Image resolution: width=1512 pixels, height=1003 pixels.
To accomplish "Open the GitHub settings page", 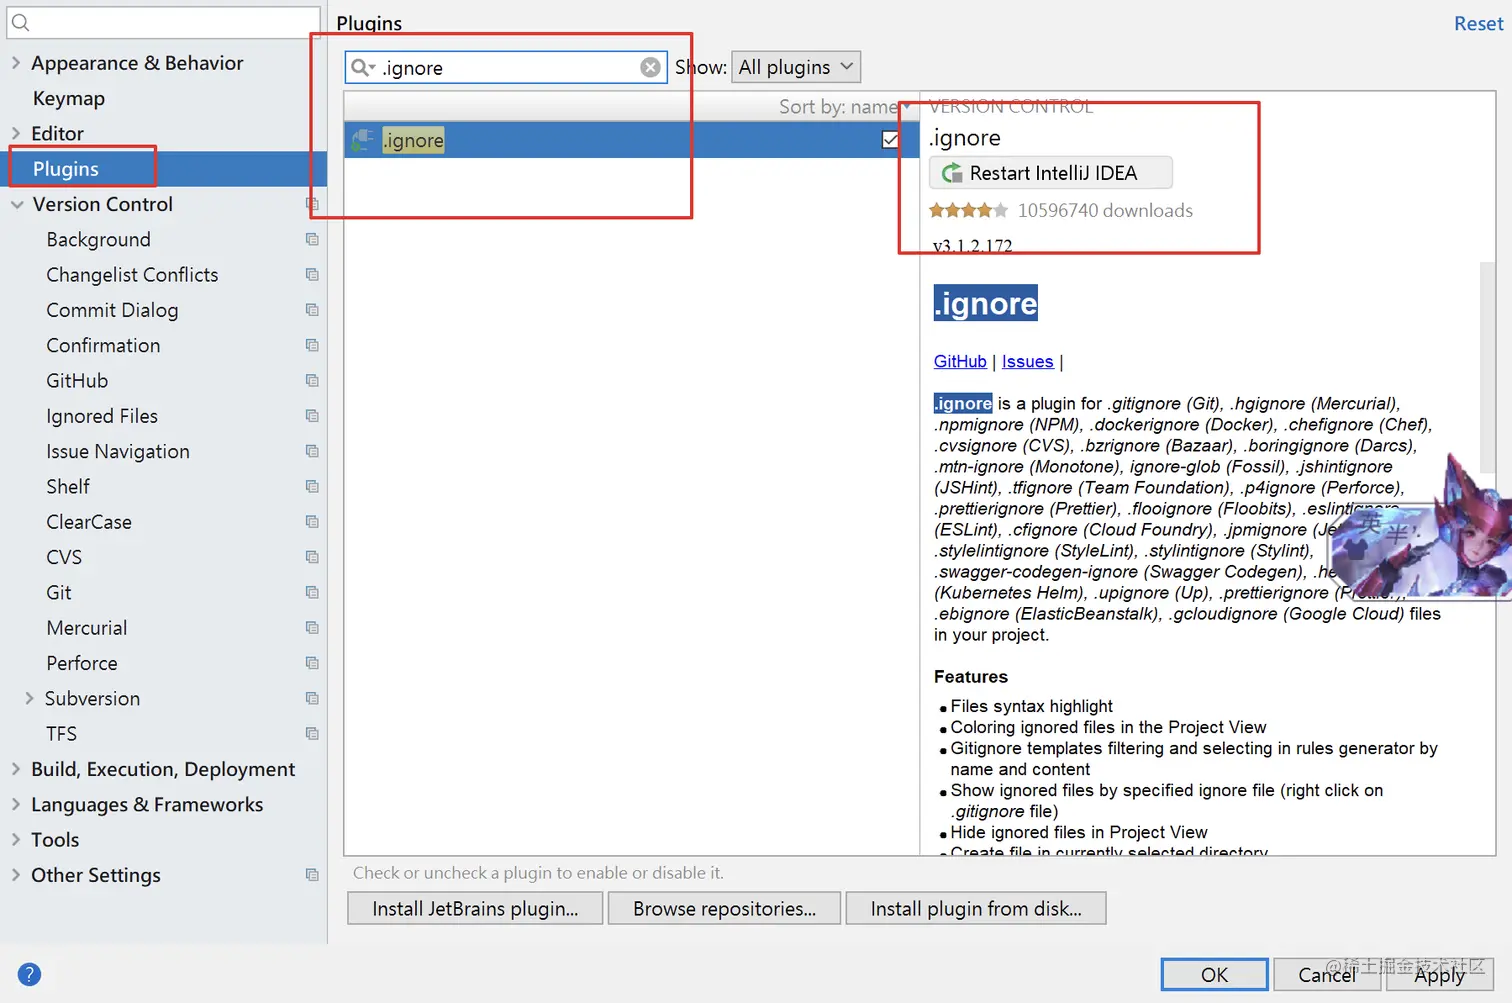I will coord(77,380).
